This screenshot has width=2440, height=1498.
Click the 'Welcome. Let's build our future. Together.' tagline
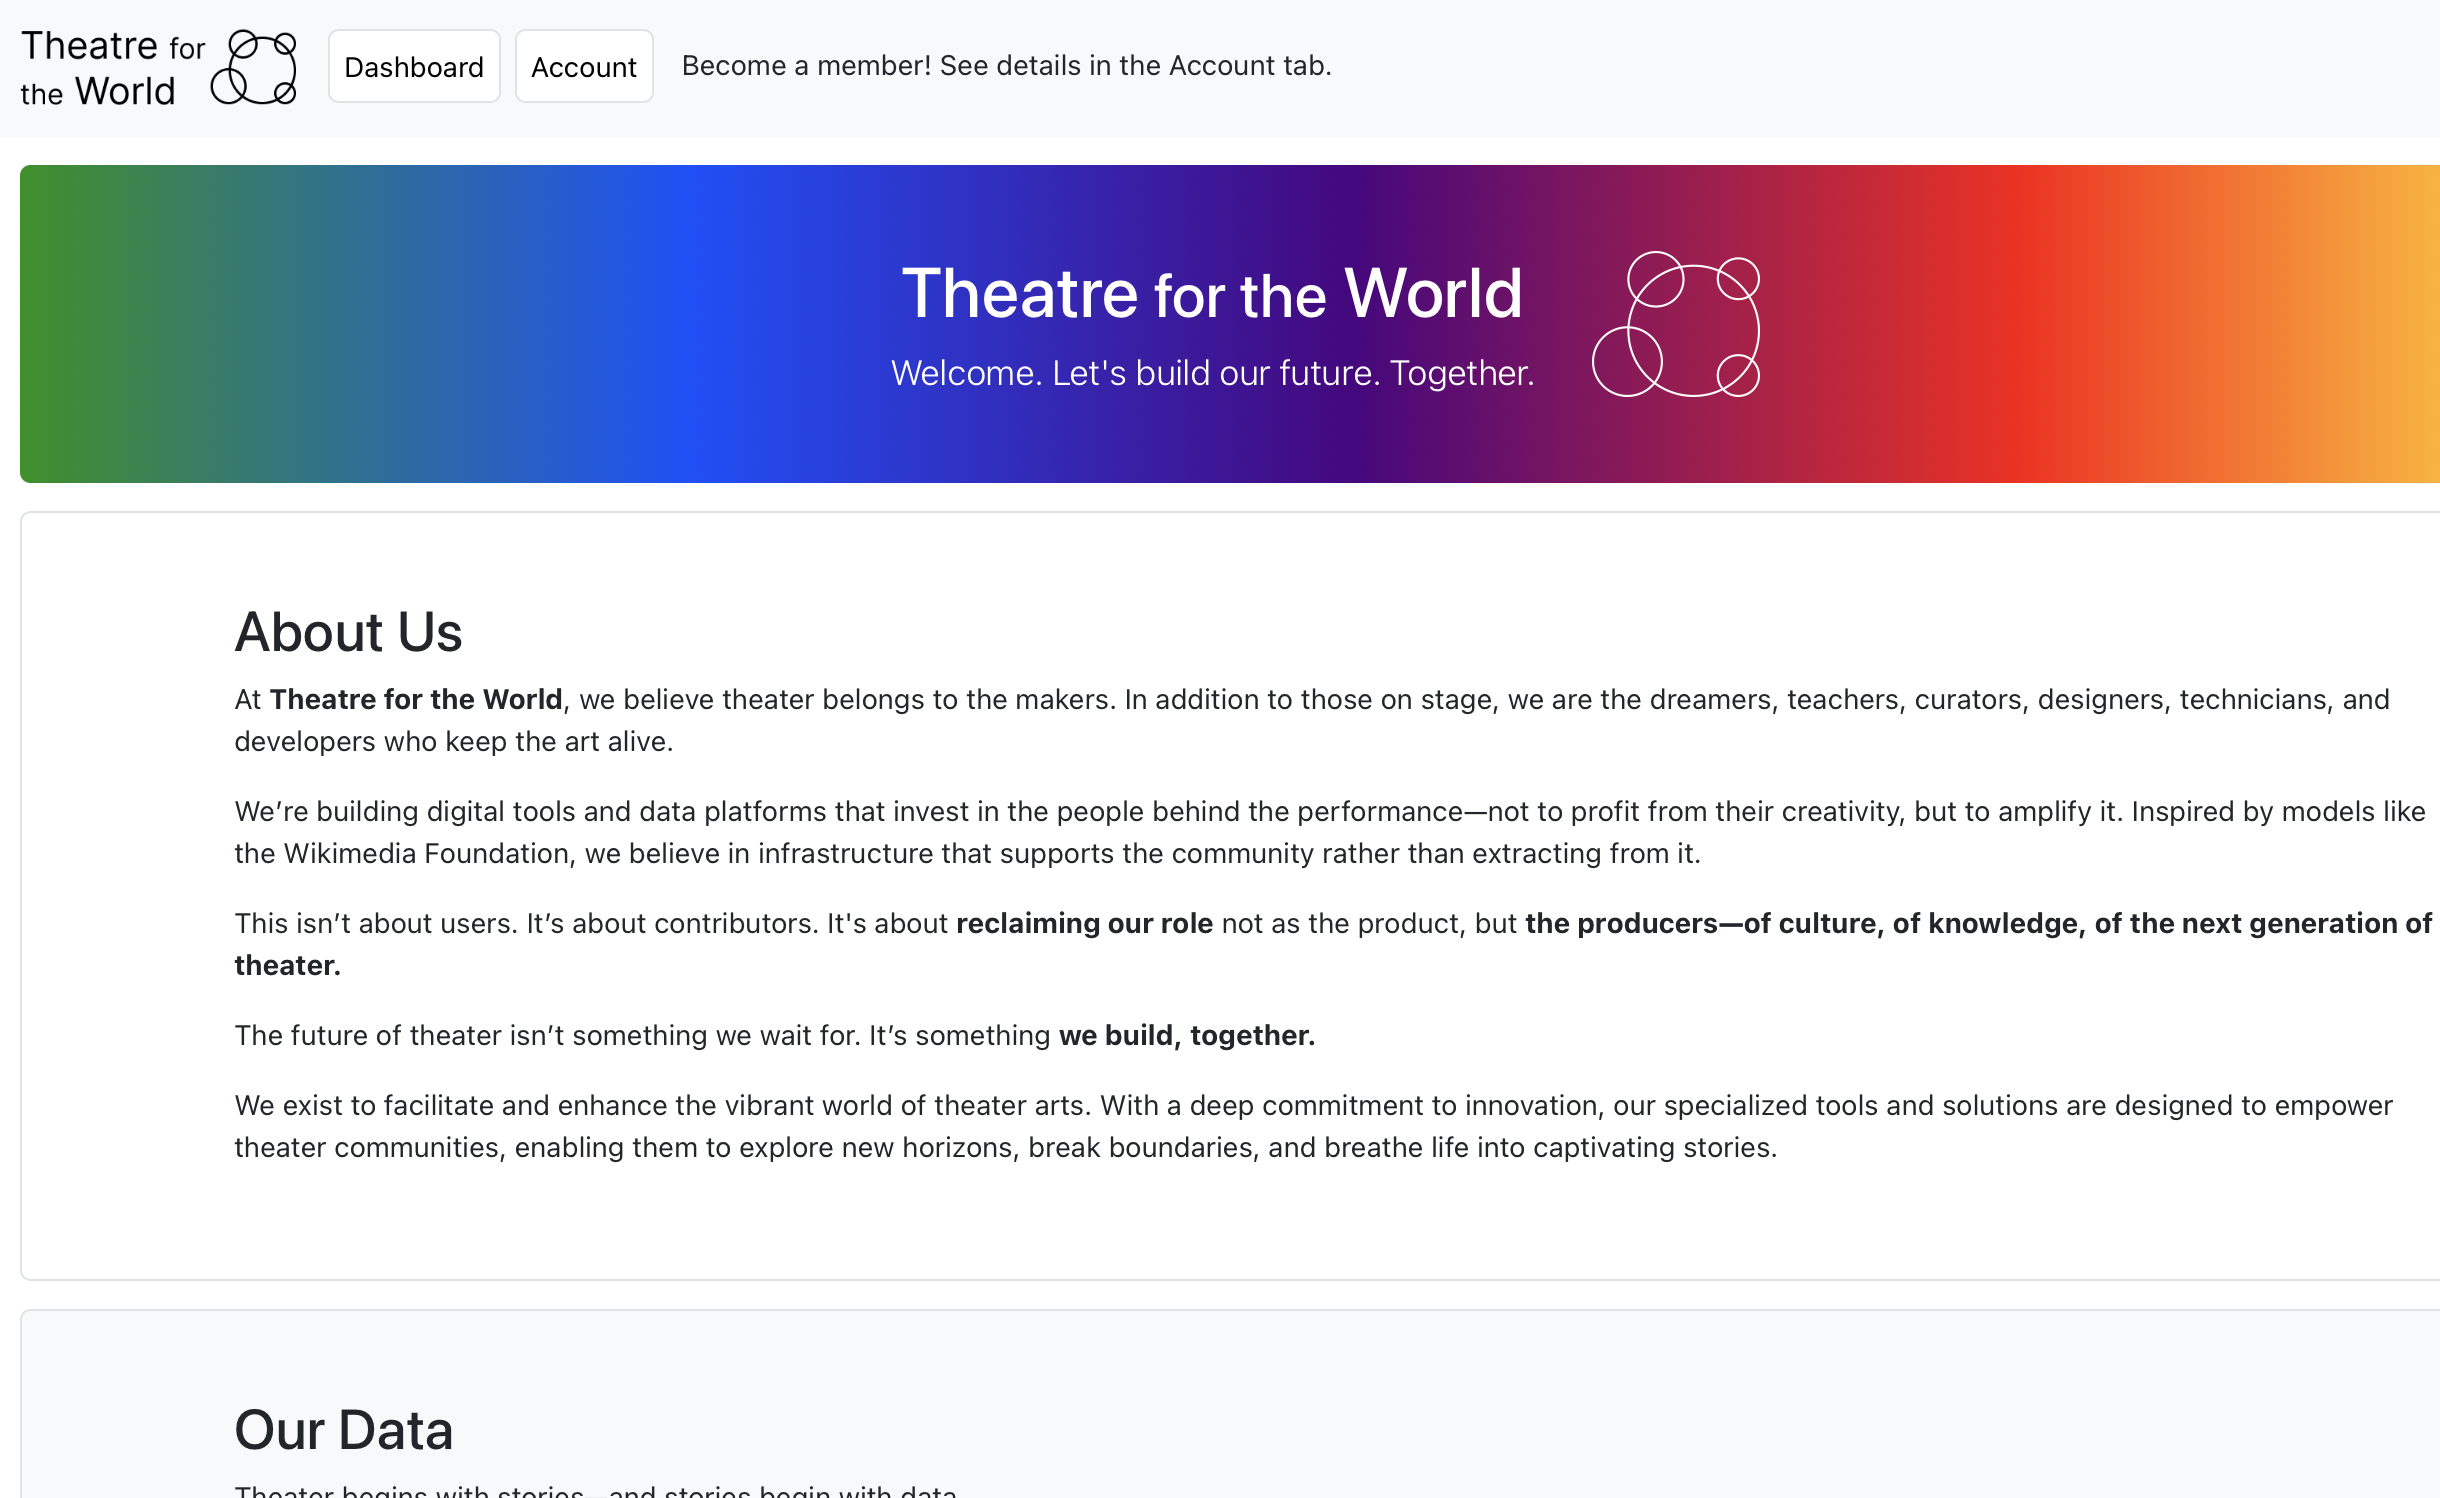pyautogui.click(x=1212, y=373)
